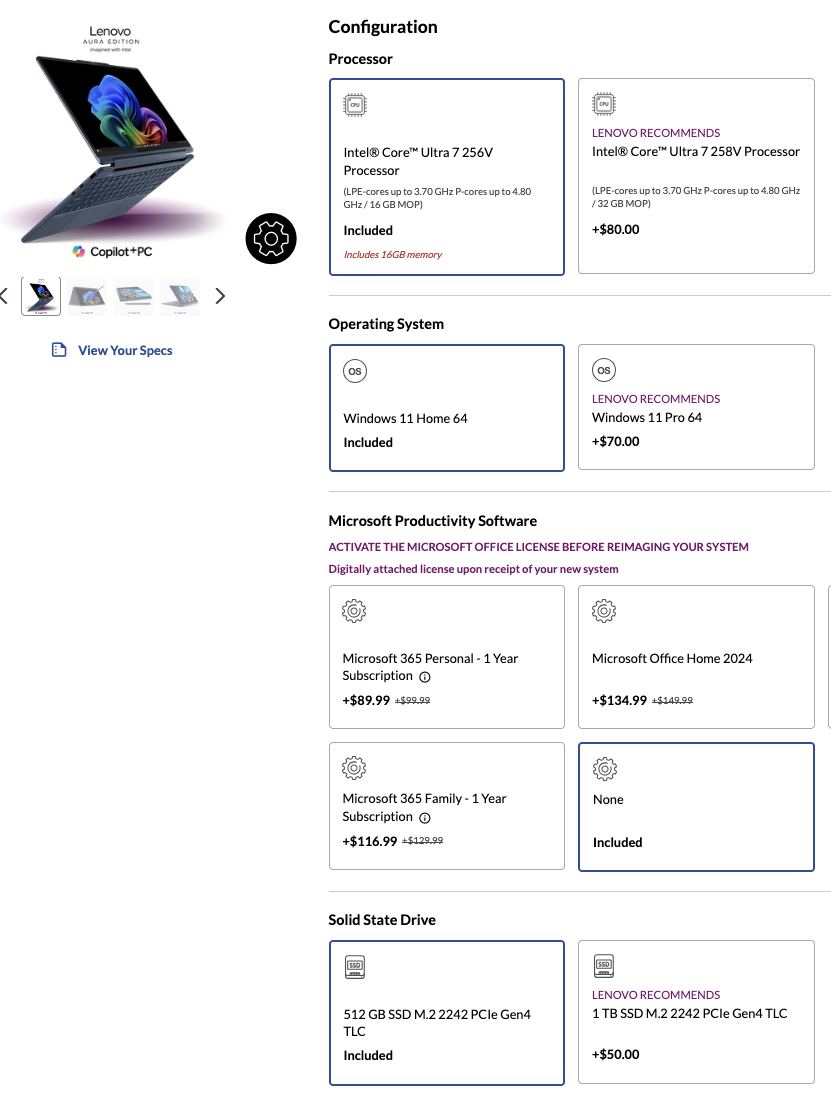View the second laptop thumbnail image

coord(88,296)
